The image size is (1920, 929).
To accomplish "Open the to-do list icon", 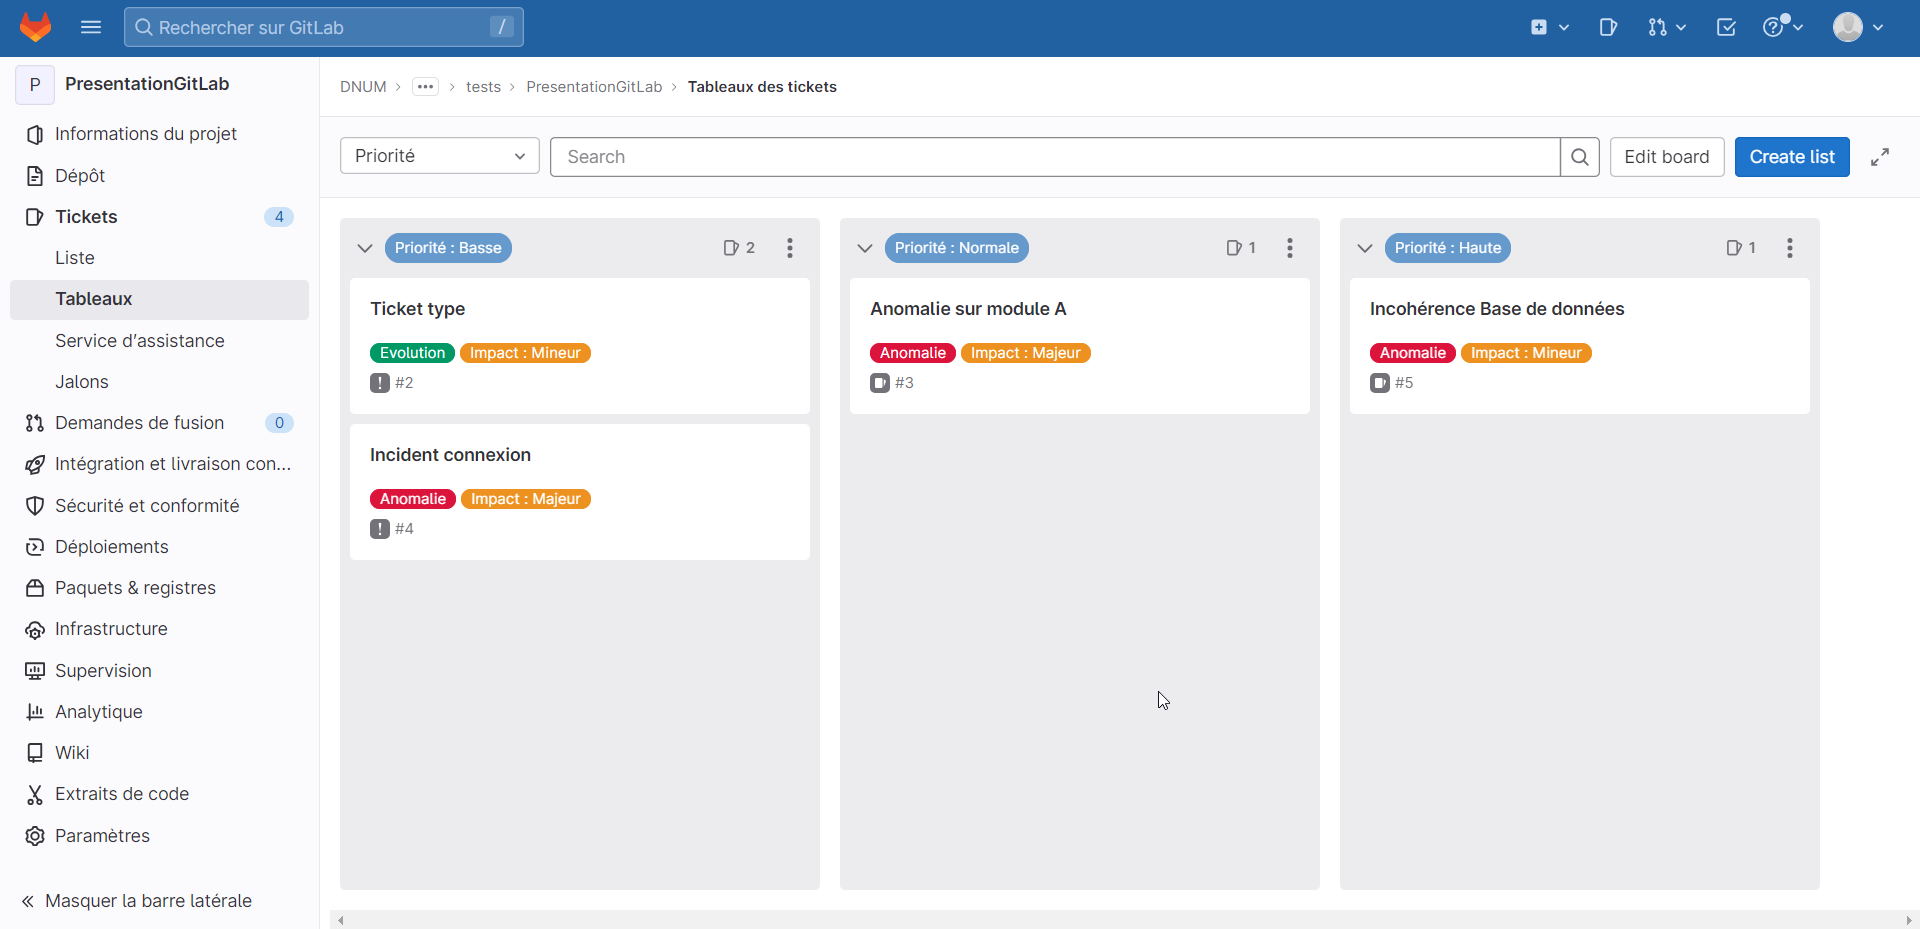I will tap(1726, 27).
